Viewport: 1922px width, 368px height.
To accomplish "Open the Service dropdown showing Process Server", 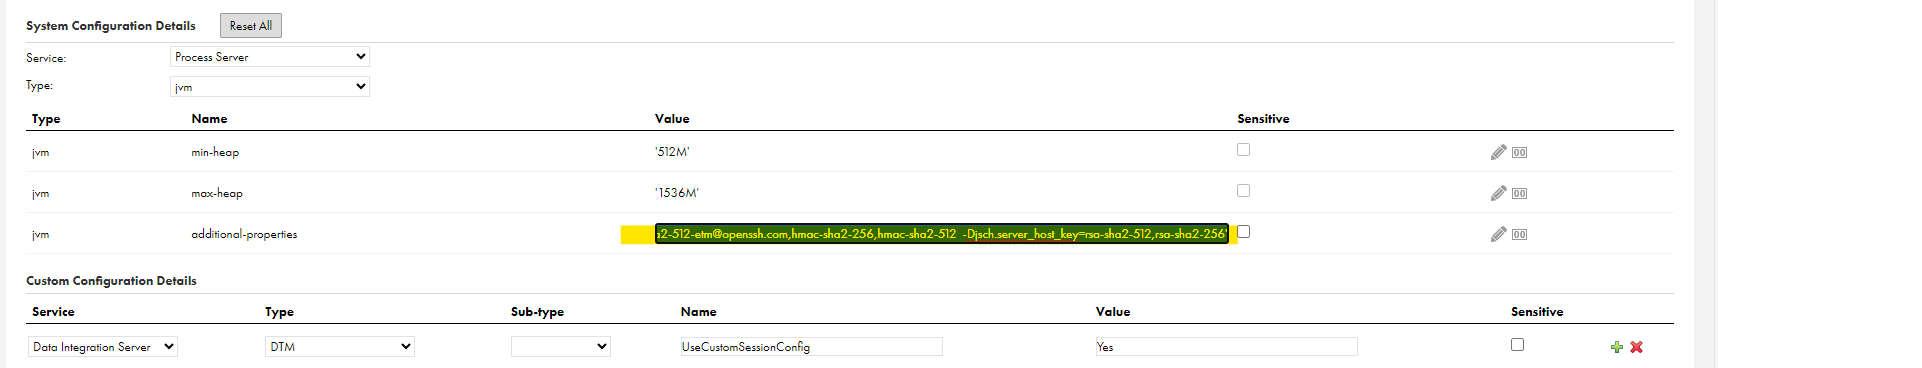I will [x=270, y=57].
